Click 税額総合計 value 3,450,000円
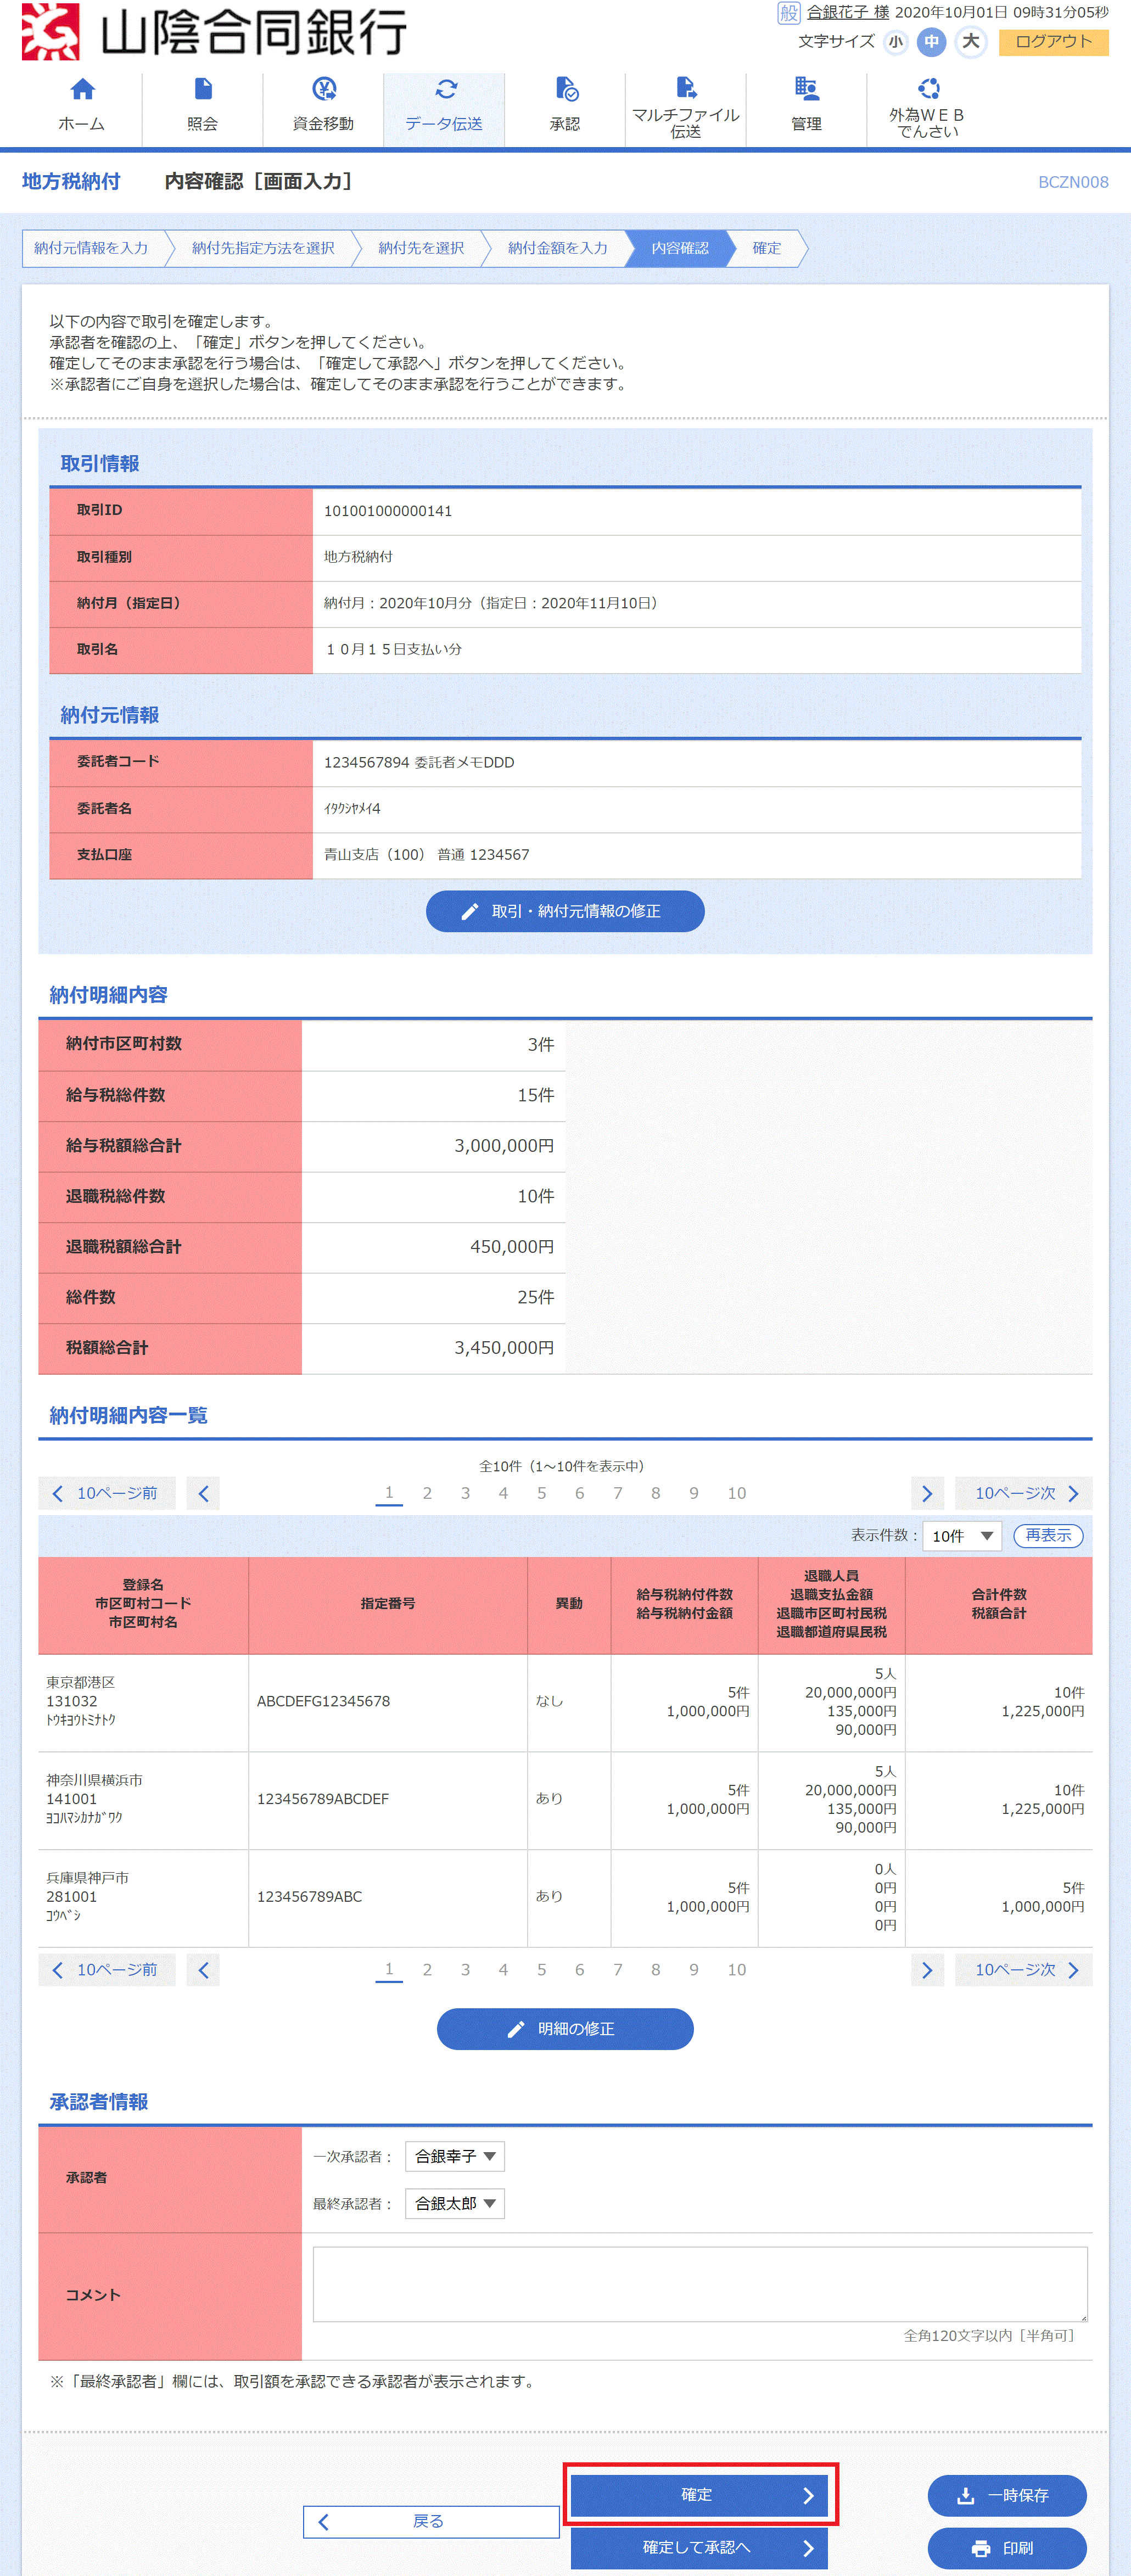1131x2576 pixels. tap(504, 1348)
